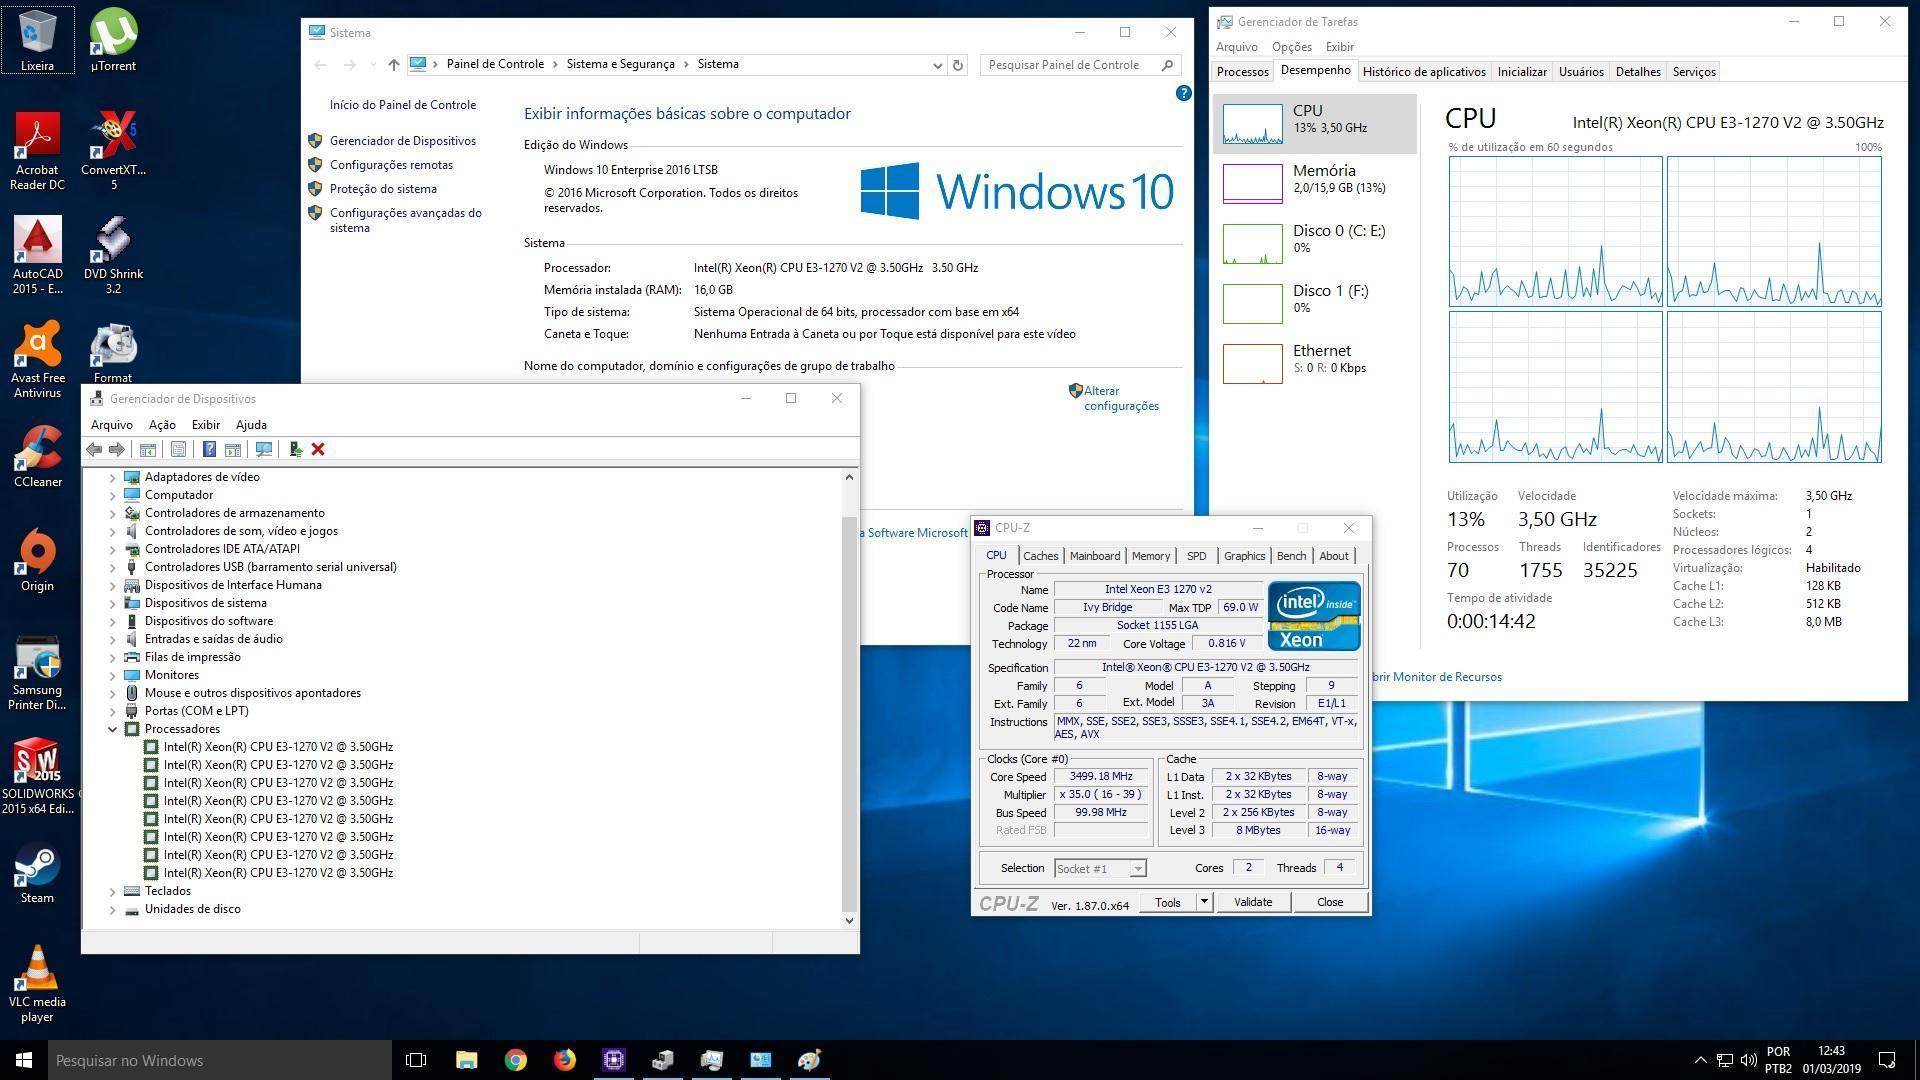Open Firefox from the taskbar
The image size is (1920, 1080).
(x=564, y=1060)
